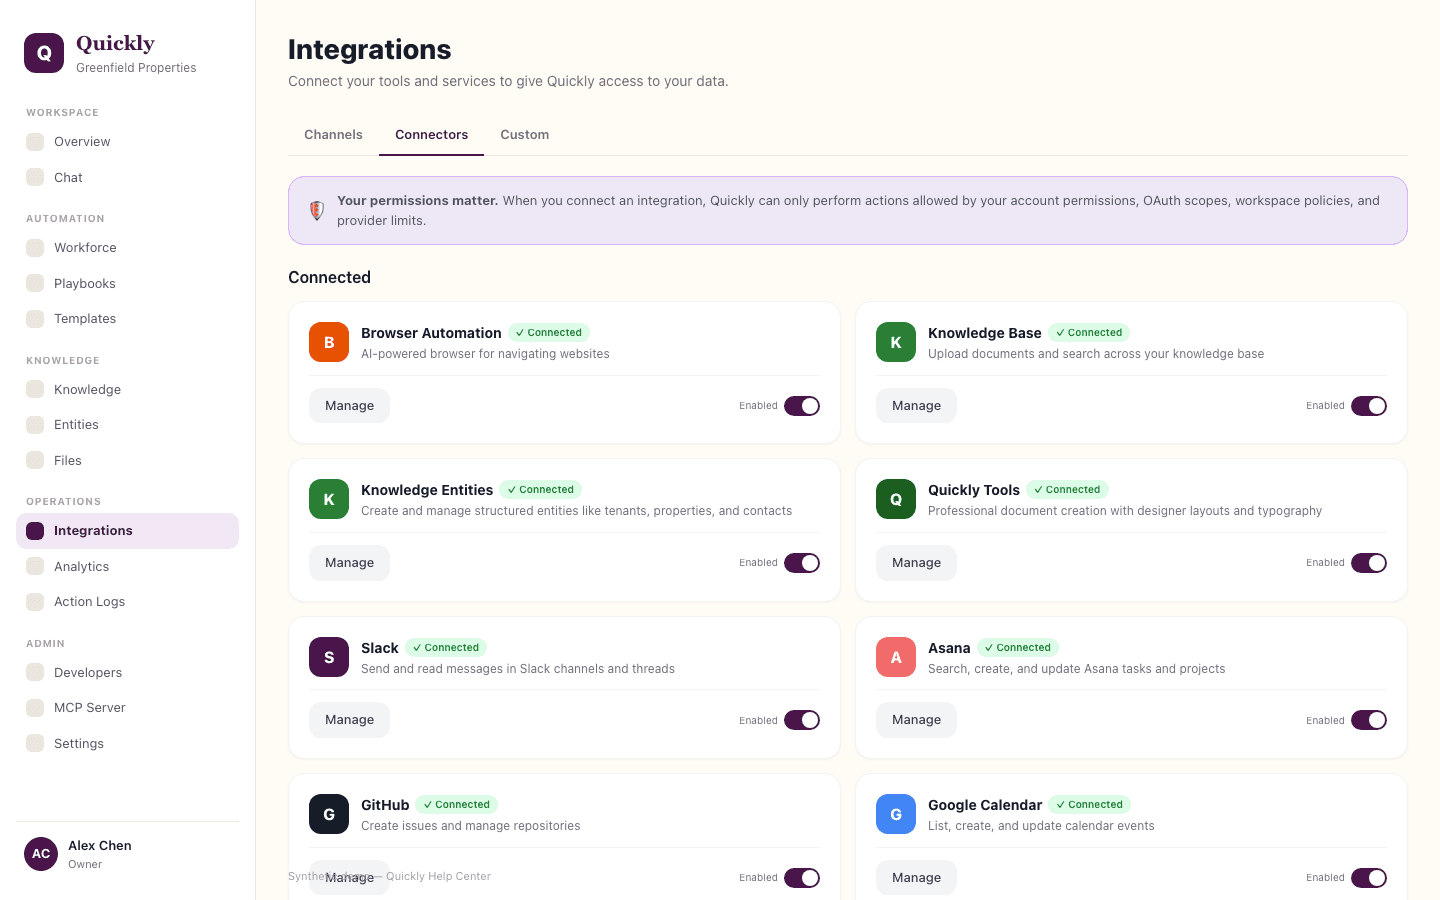Click the Google Calendar blue G icon
This screenshot has height=900, width=1440.
[x=896, y=814]
